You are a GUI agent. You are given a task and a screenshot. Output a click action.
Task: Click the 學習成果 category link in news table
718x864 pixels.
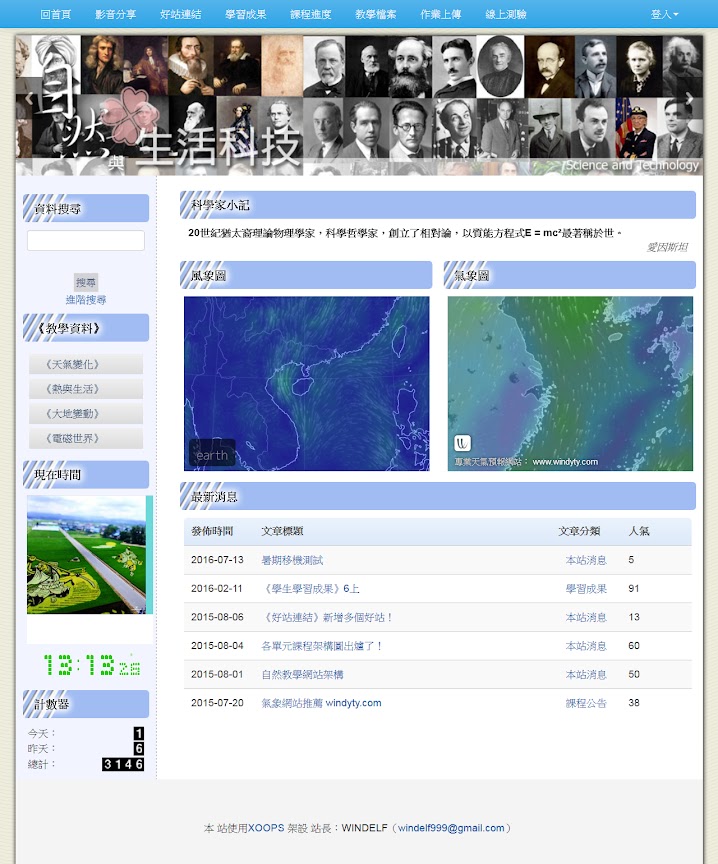pyautogui.click(x=586, y=589)
